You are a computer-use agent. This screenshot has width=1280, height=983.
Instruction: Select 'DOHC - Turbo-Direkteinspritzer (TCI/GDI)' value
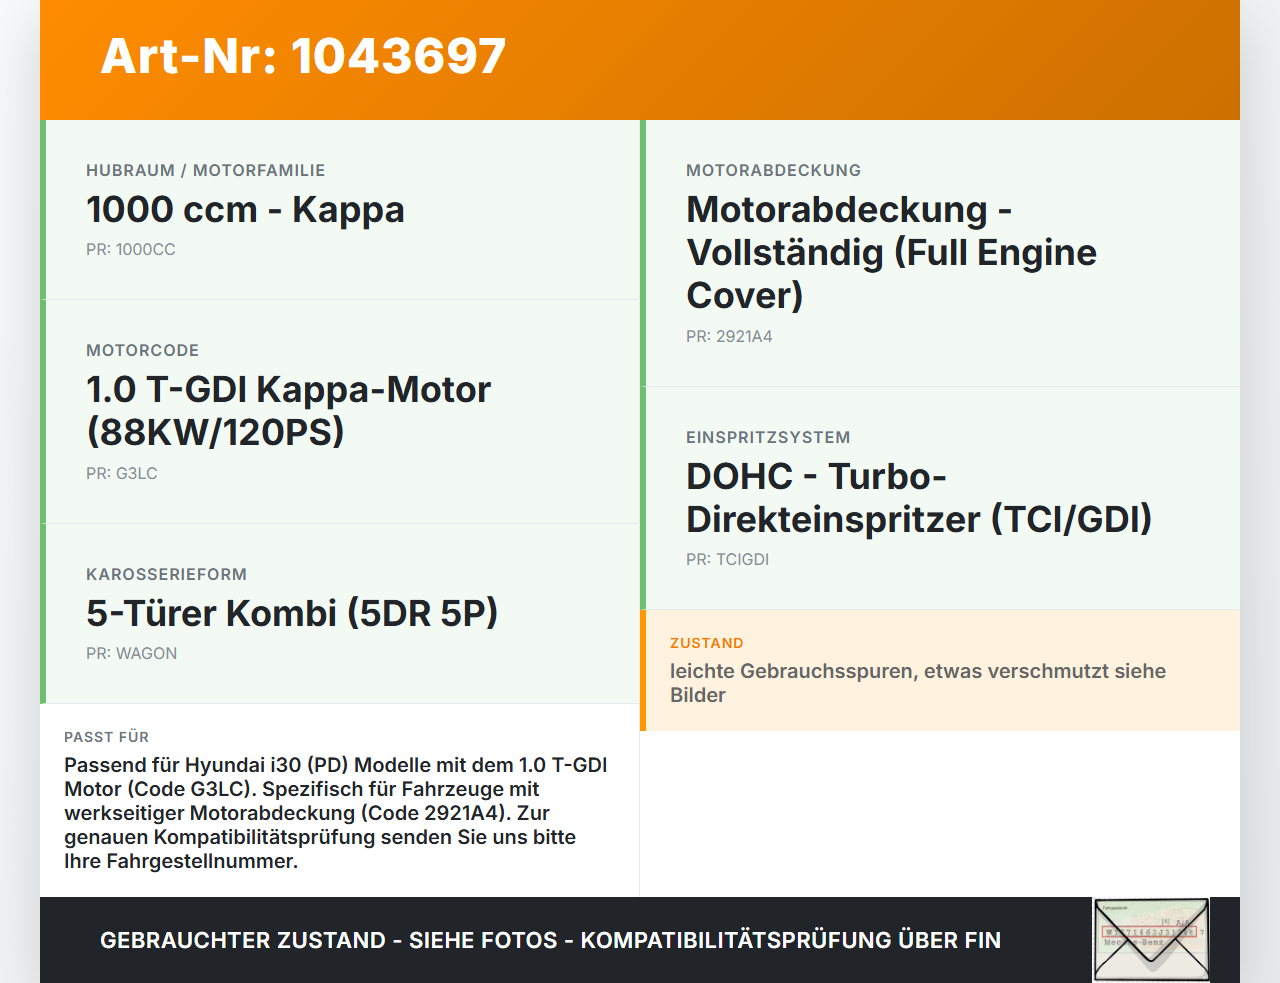pyautogui.click(x=919, y=497)
